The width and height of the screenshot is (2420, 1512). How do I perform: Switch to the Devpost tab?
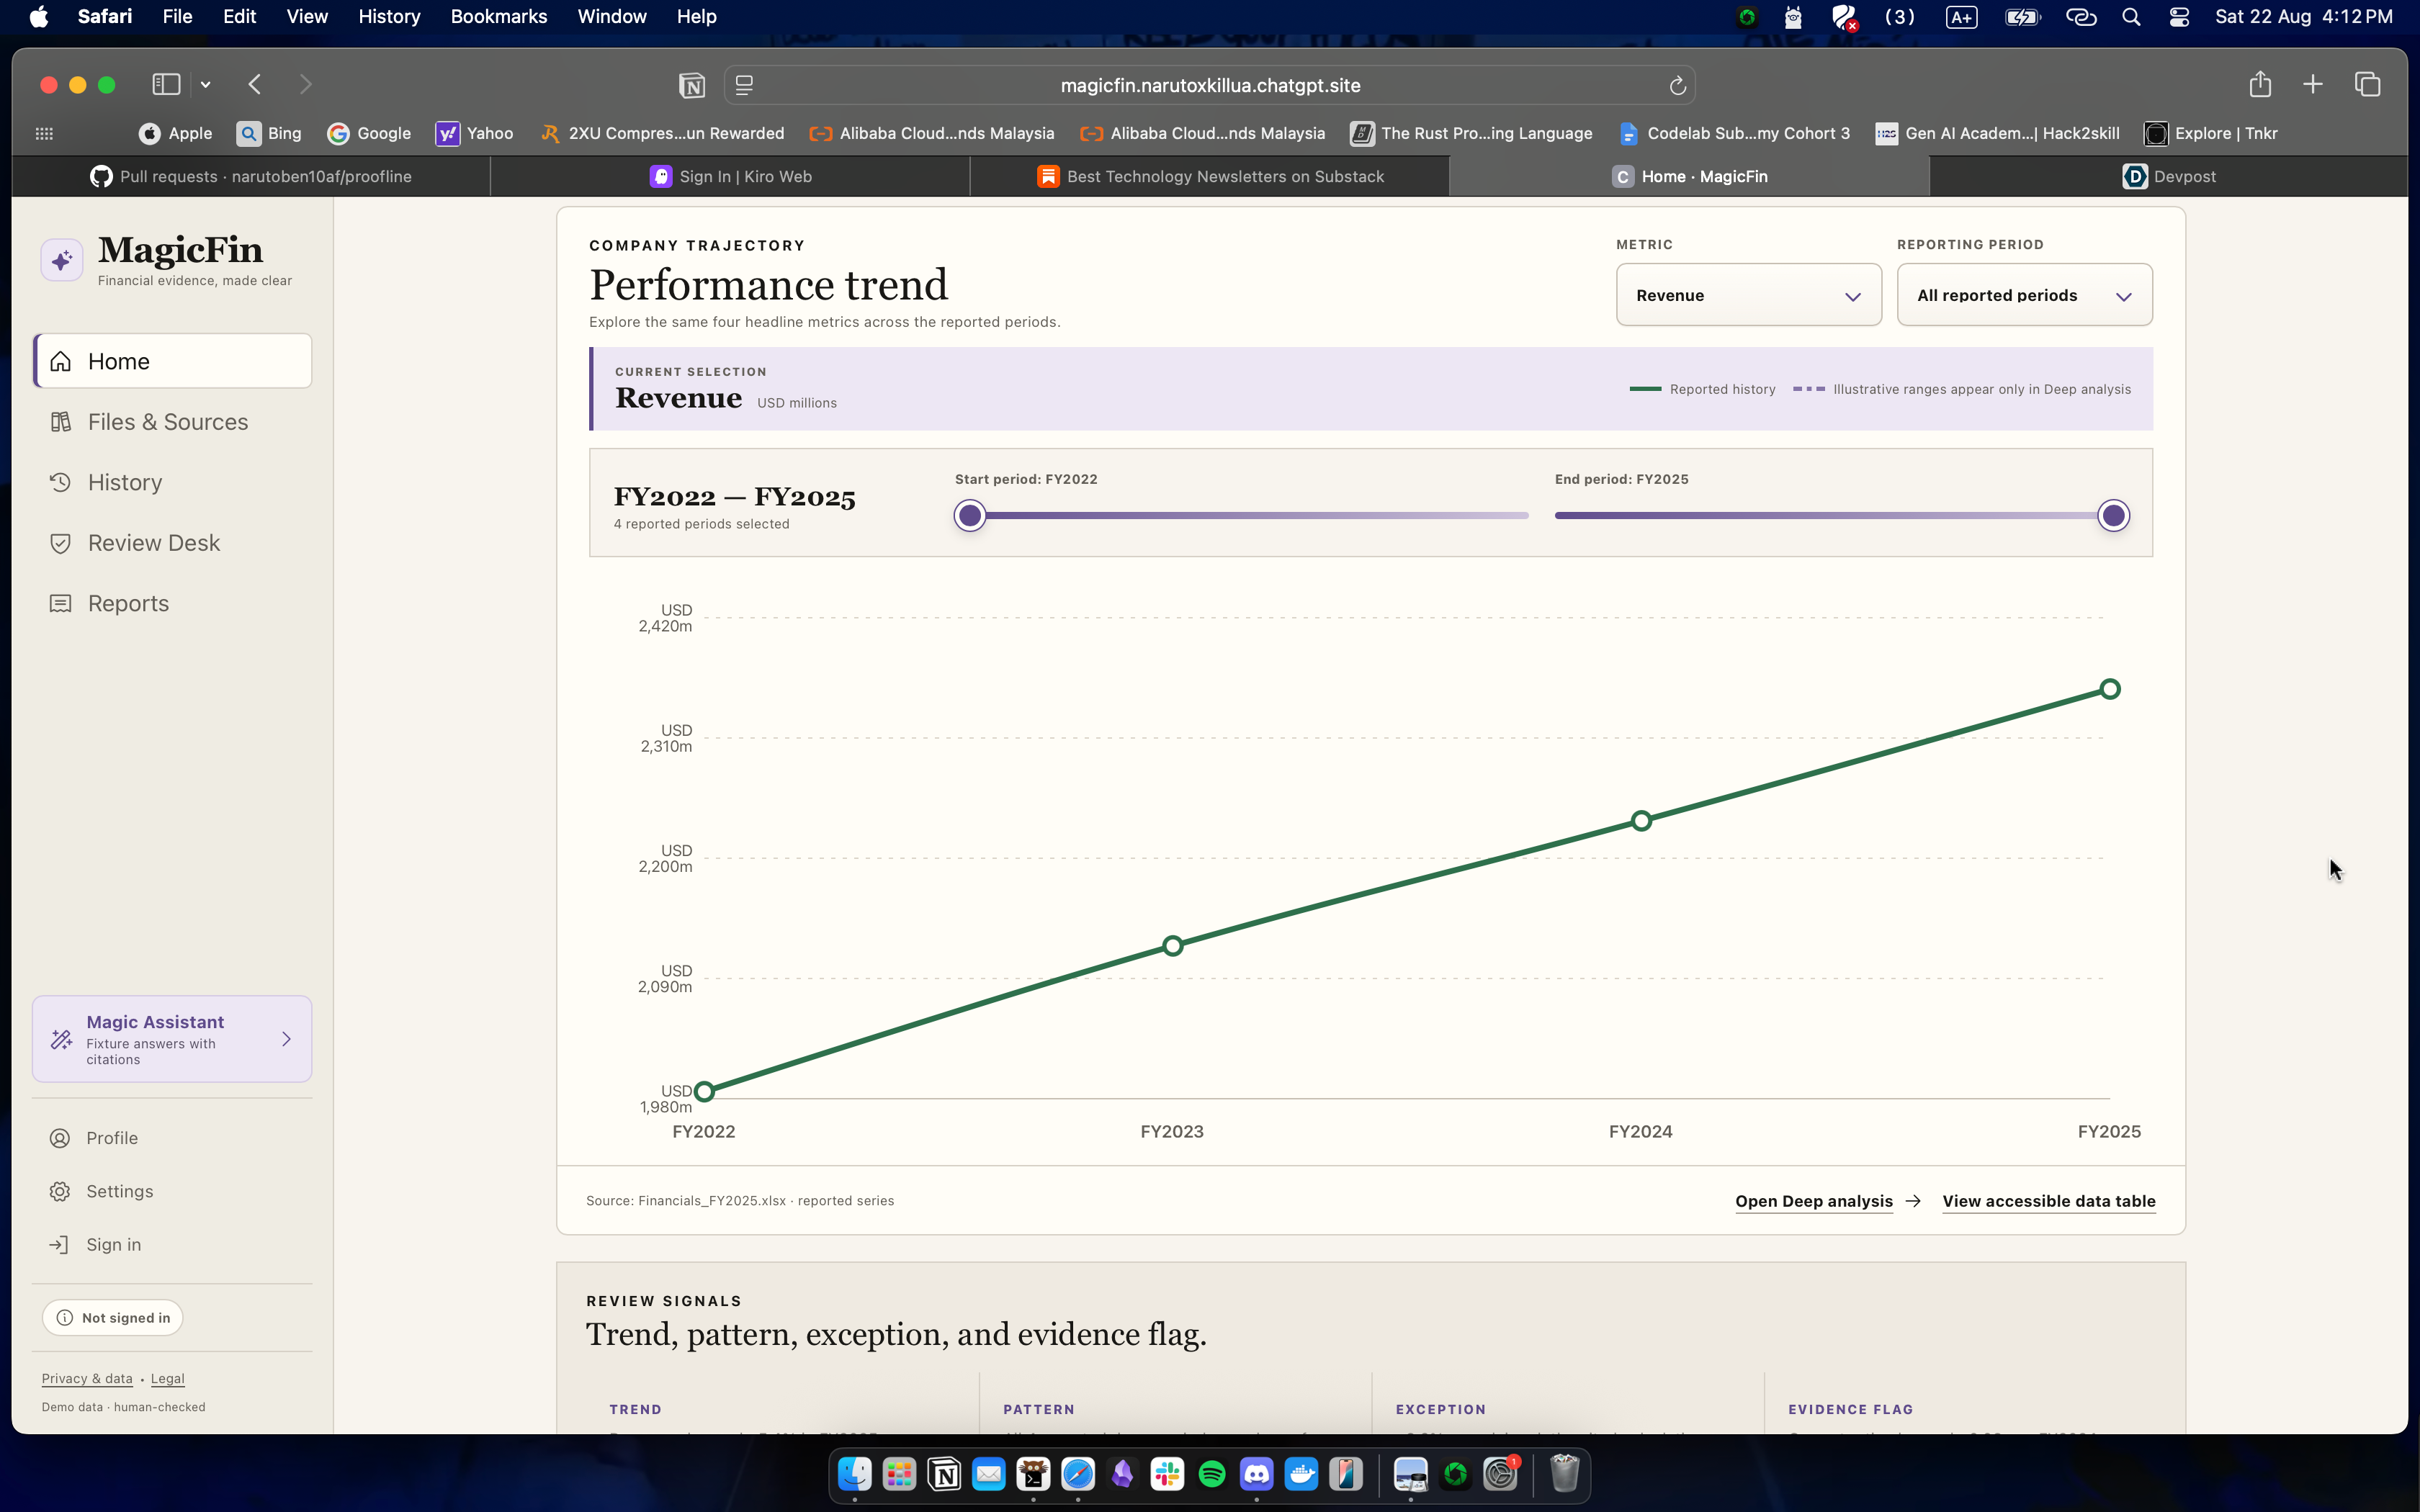[x=2169, y=176]
